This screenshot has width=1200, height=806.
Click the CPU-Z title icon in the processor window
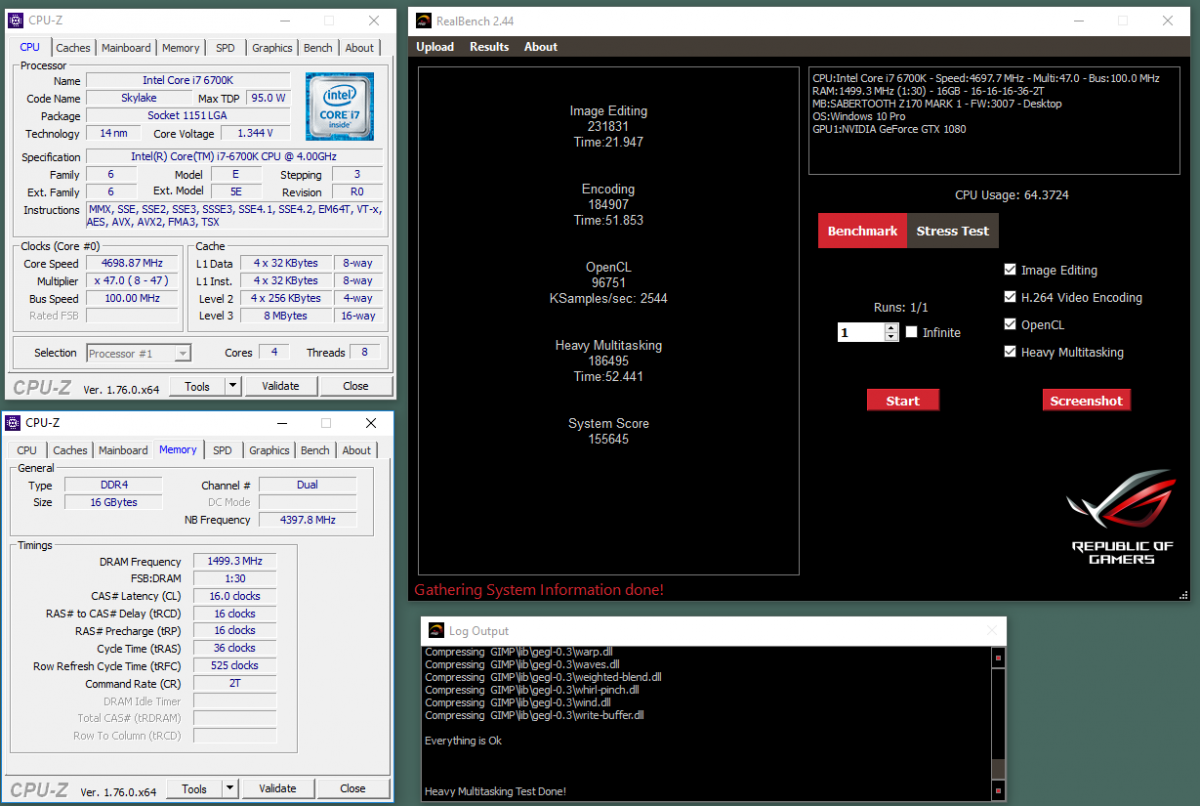(x=17, y=20)
